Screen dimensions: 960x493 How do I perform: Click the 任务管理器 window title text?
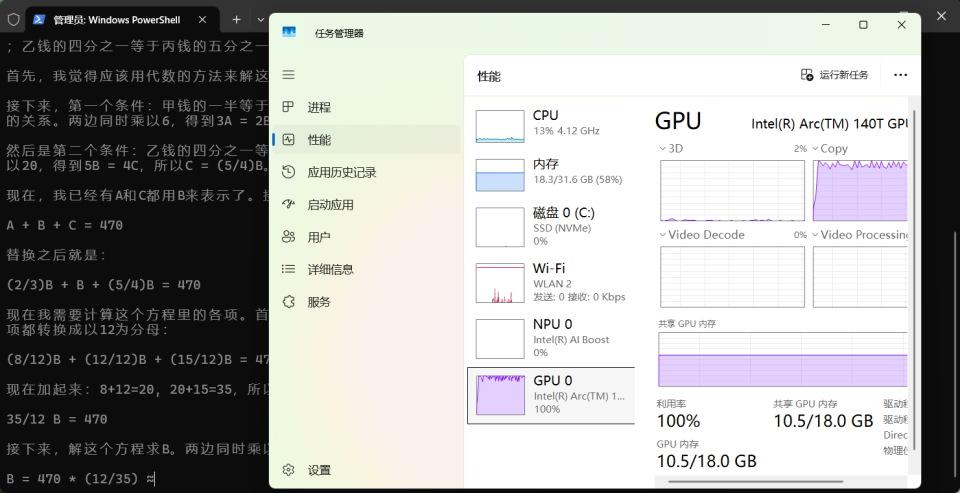339,33
